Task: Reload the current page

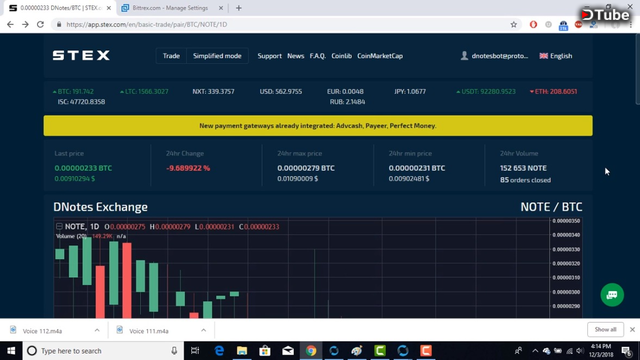Action: 40,24
